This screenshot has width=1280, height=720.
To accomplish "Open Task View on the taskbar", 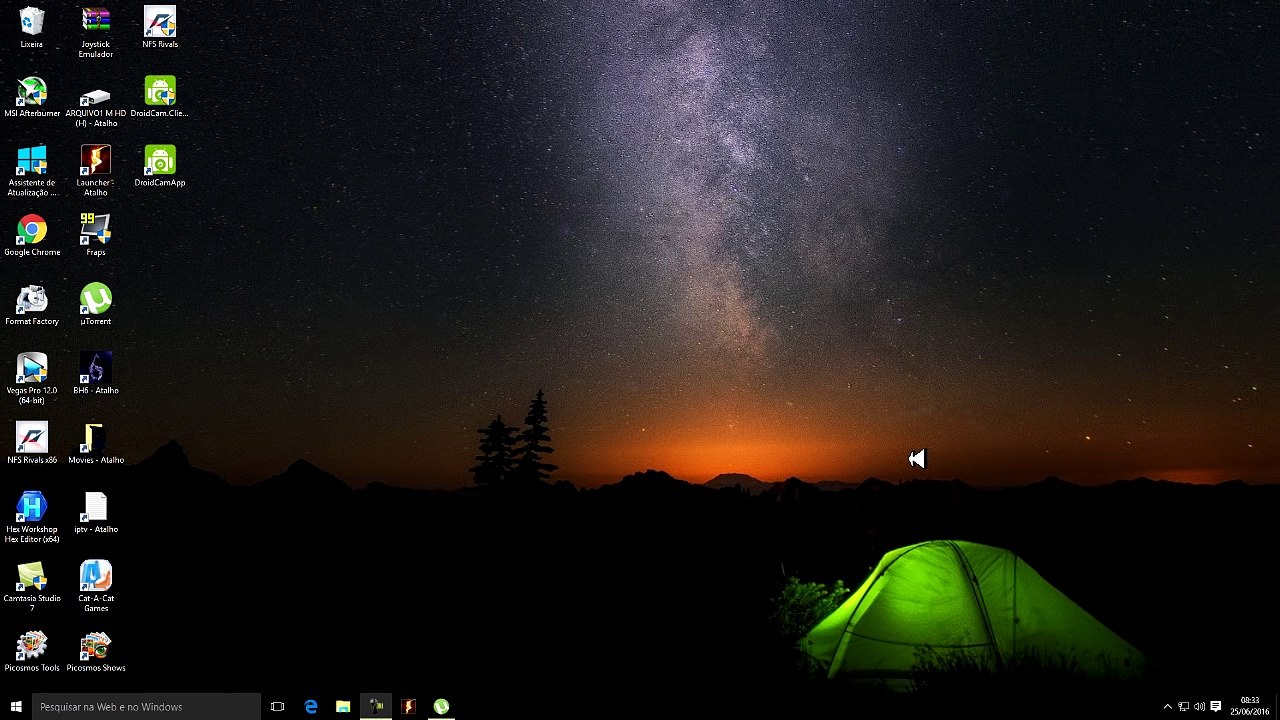I will pyautogui.click(x=278, y=706).
